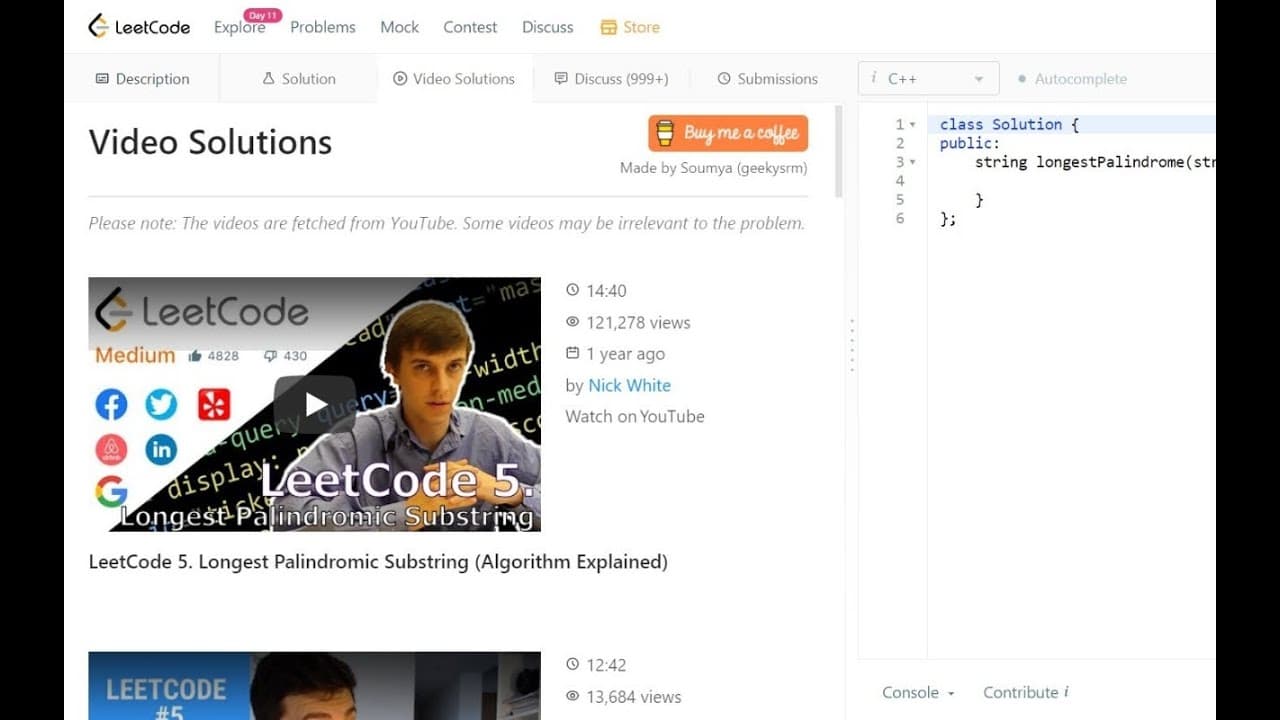The height and width of the screenshot is (720, 1280).
Task: Open the Discuss nav item
Action: [547, 27]
